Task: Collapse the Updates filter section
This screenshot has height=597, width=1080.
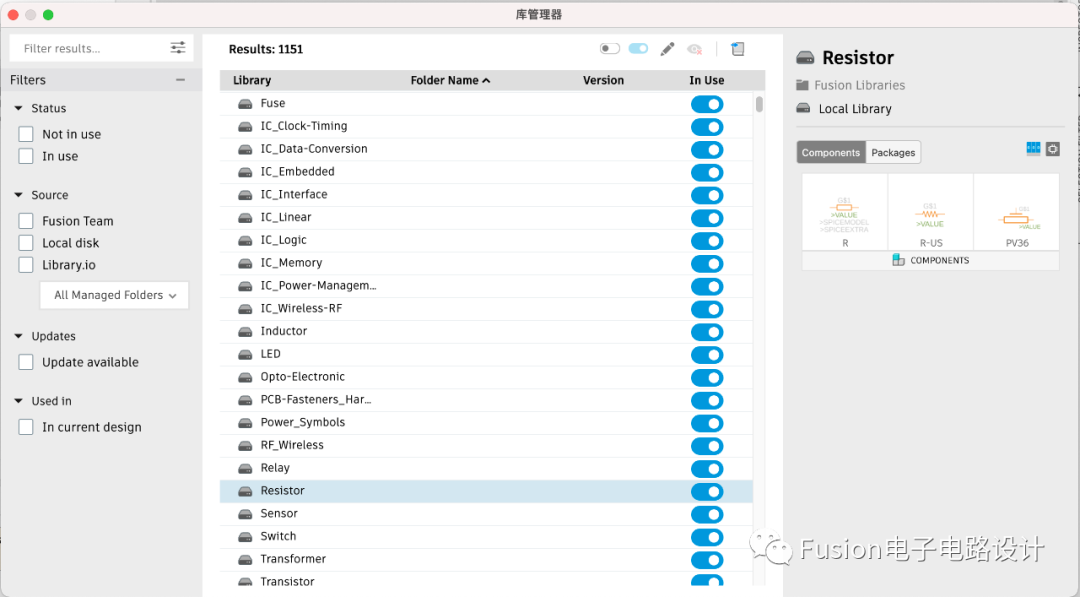Action: click(x=19, y=336)
